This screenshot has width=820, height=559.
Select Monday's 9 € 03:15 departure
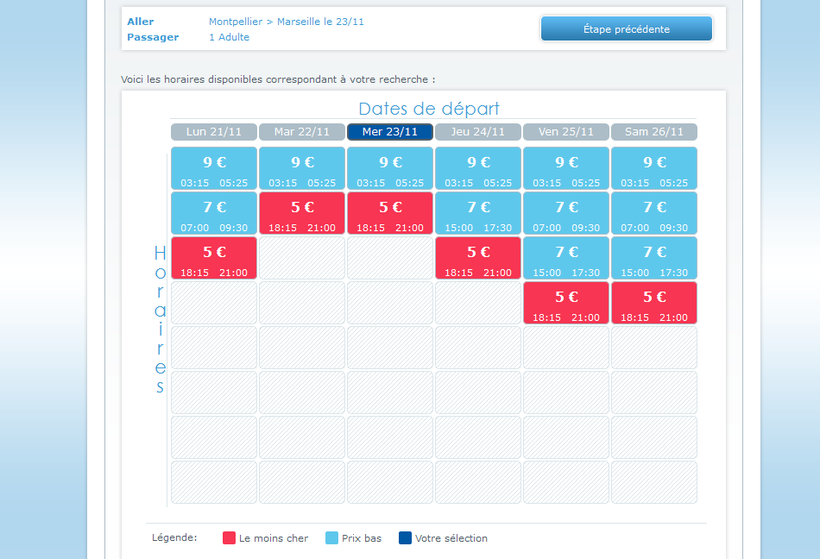point(214,169)
